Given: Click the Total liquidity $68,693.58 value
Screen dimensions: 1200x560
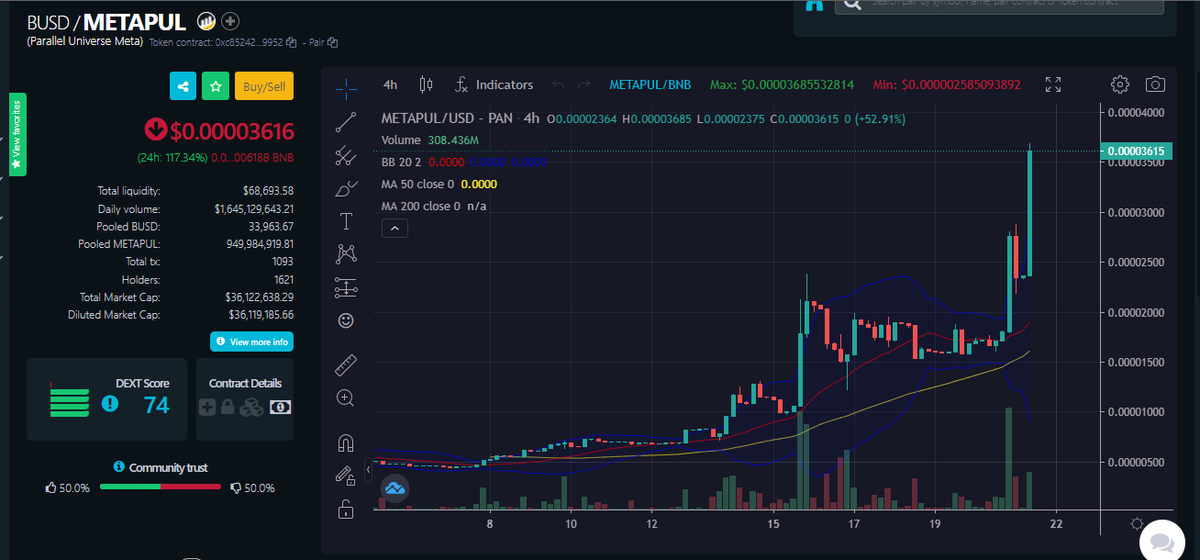Looking at the screenshot, I should 268,190.
